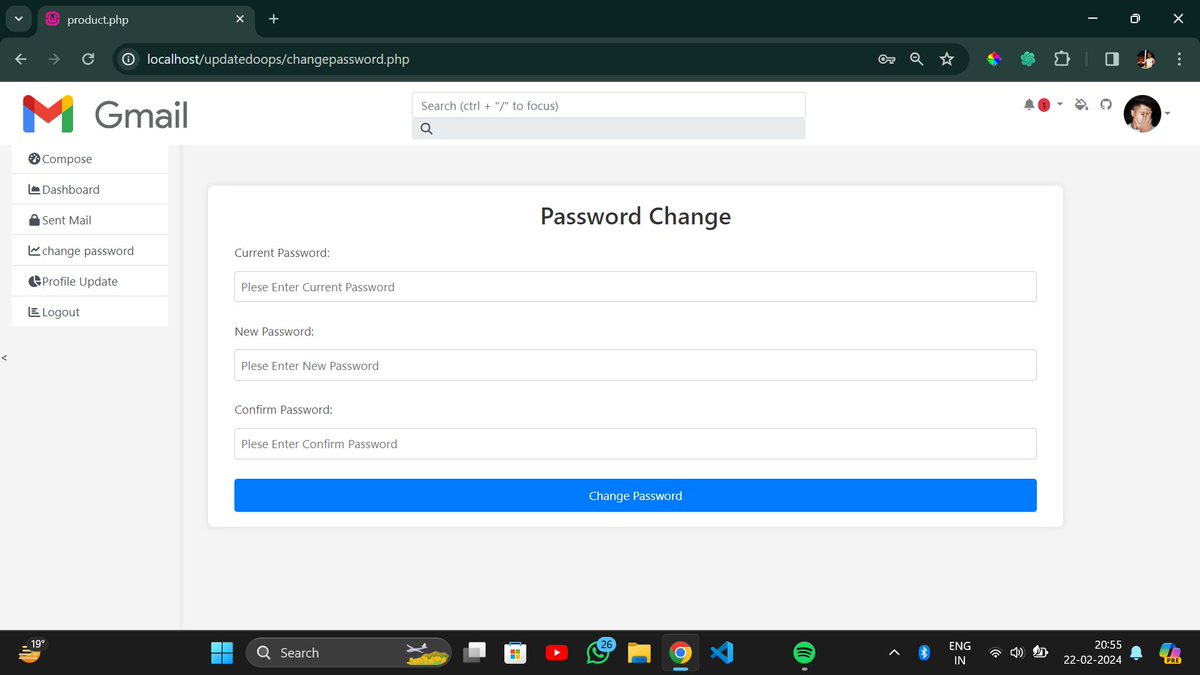Click the green ChatGPT extension icon
Viewport: 1200px width, 675px height.
1028,59
